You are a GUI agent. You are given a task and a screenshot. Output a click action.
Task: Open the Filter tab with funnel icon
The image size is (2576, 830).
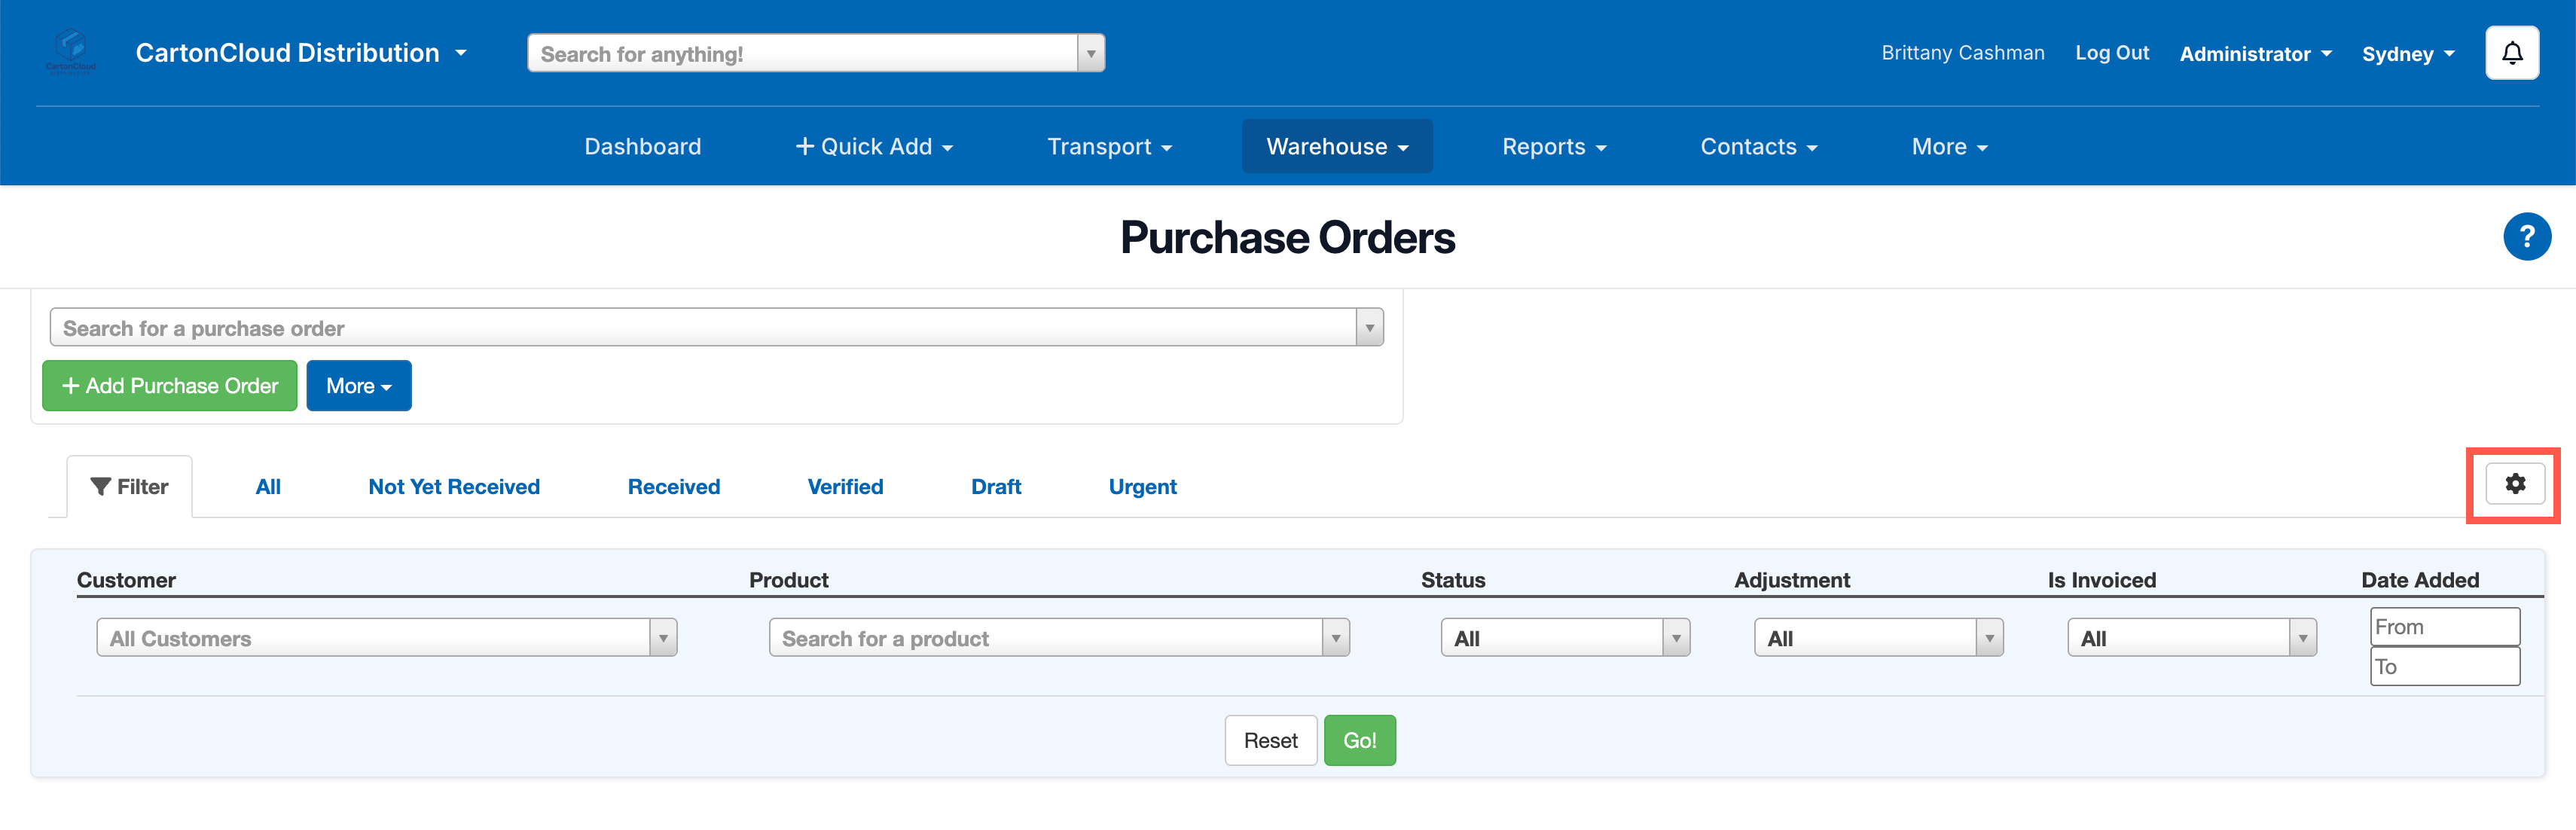[x=129, y=487]
